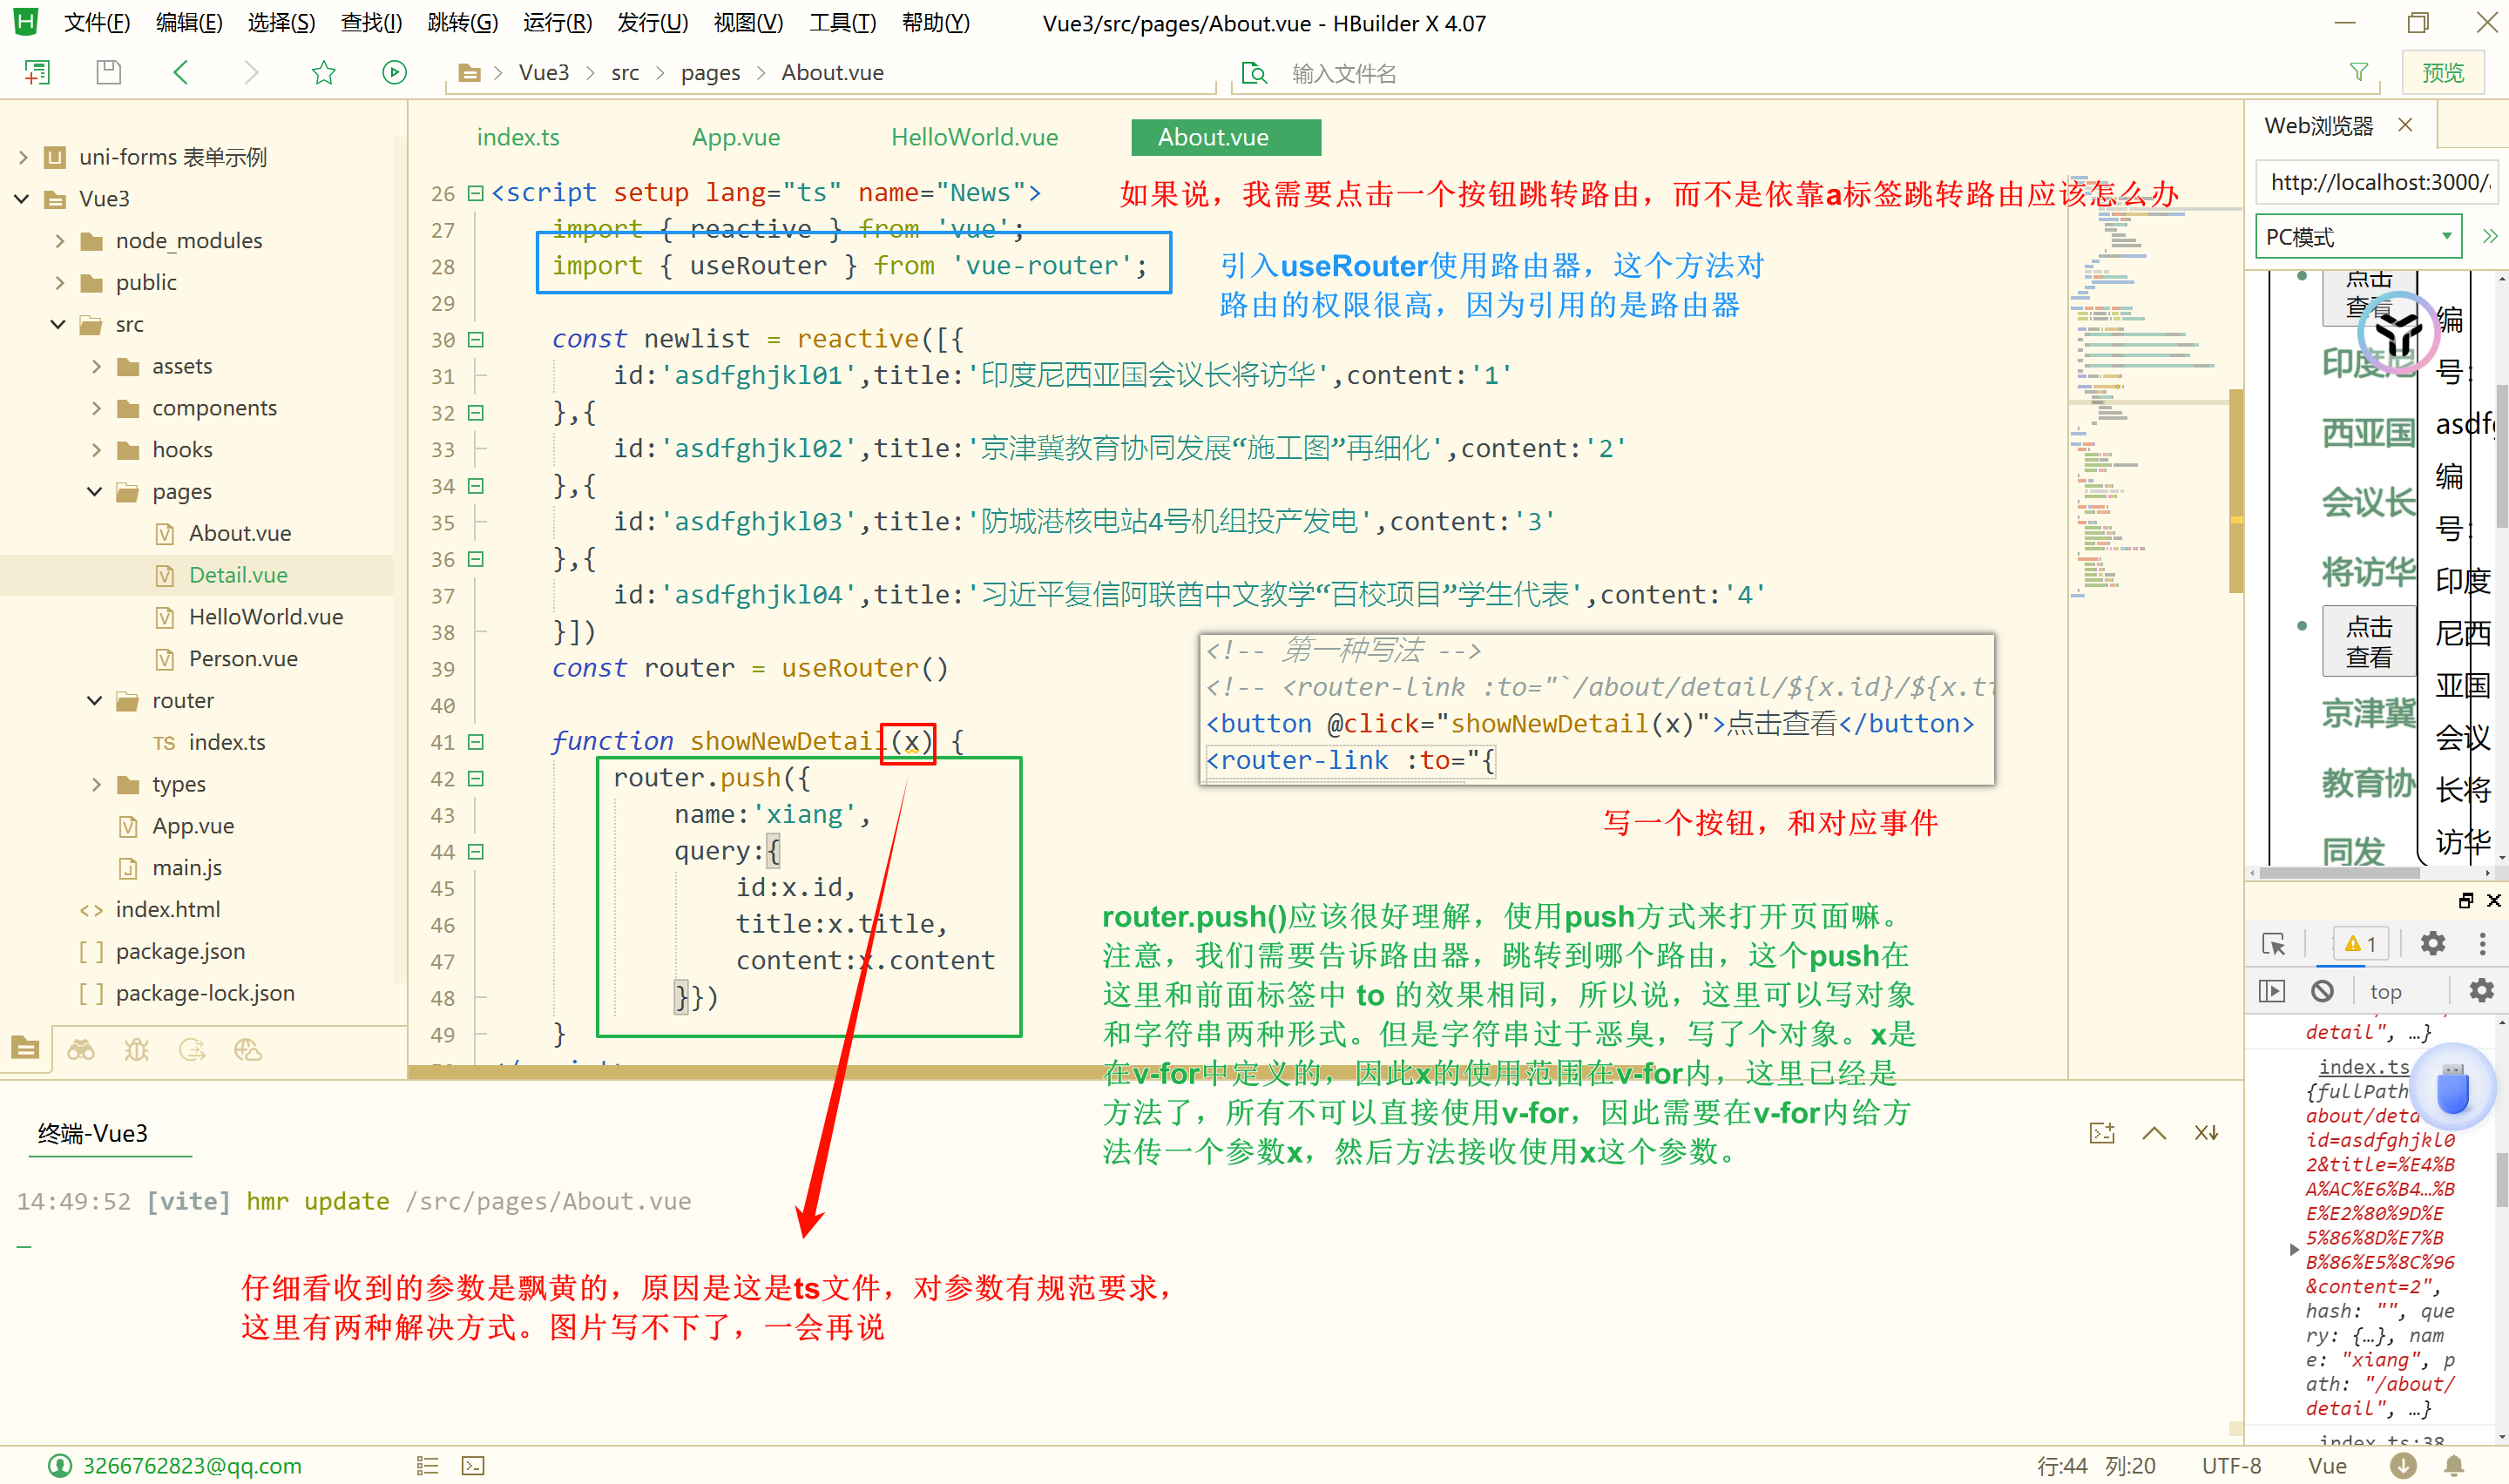
Task: Click the inspect element cursor icon
Action: click(2273, 943)
